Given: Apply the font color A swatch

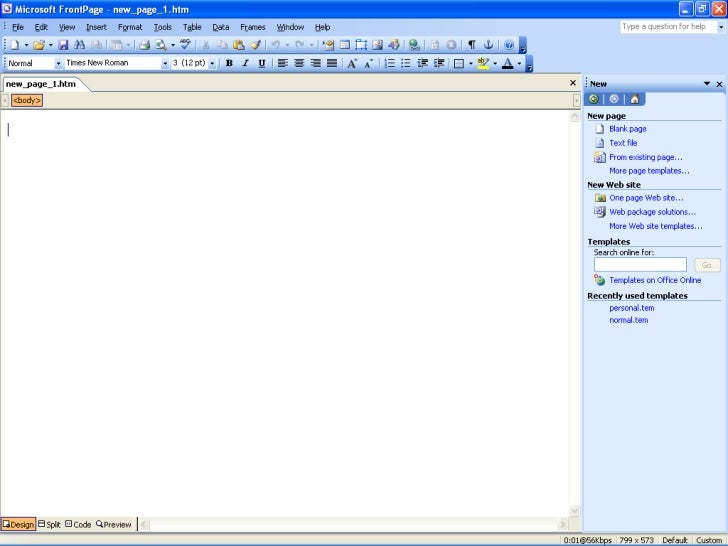Looking at the screenshot, I should (507, 64).
